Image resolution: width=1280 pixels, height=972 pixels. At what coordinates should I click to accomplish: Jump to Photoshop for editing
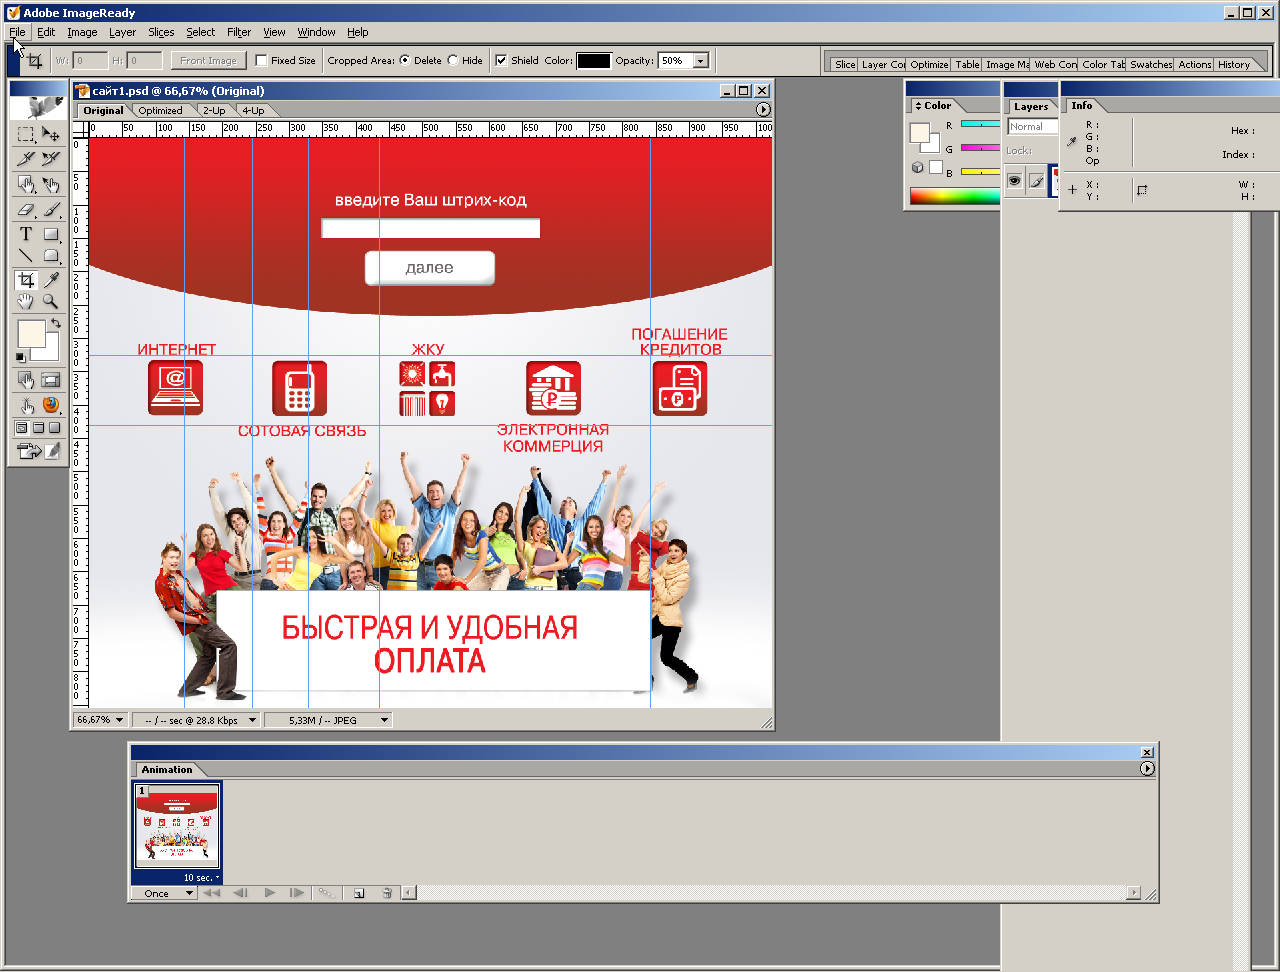tap(38, 452)
